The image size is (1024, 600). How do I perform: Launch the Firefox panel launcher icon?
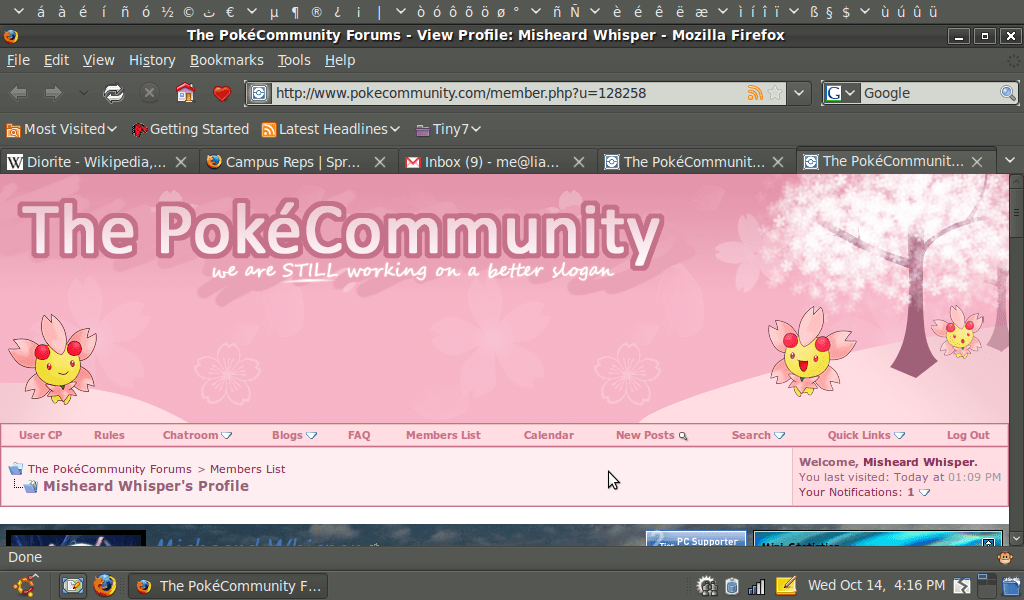point(104,586)
